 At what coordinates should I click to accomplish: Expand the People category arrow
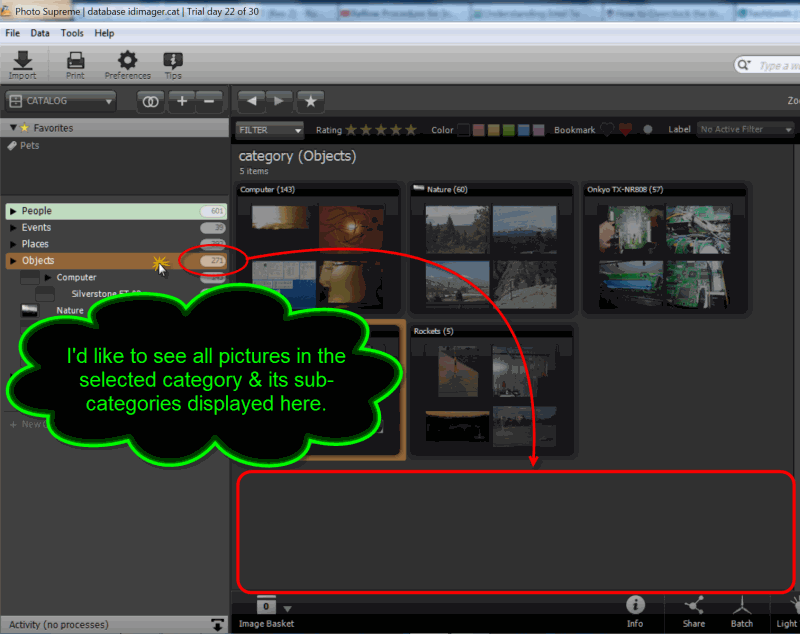tap(13, 211)
